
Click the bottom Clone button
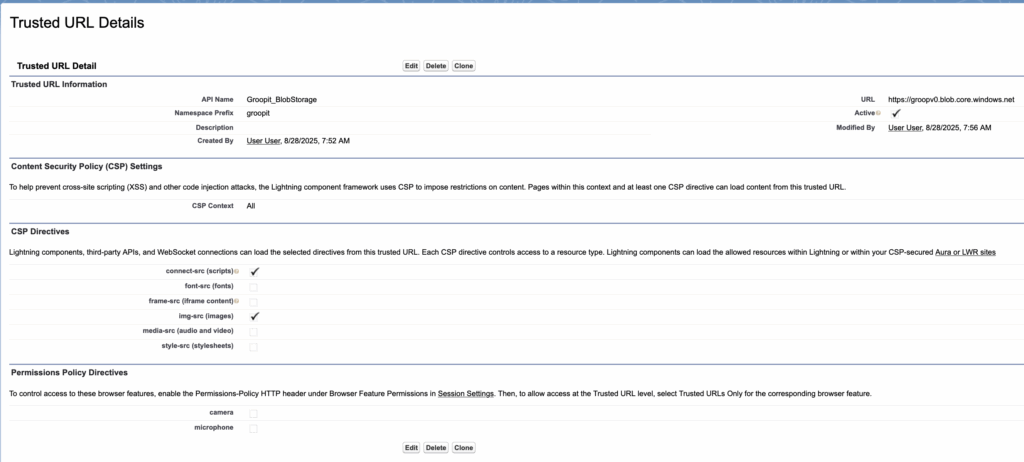(463, 448)
